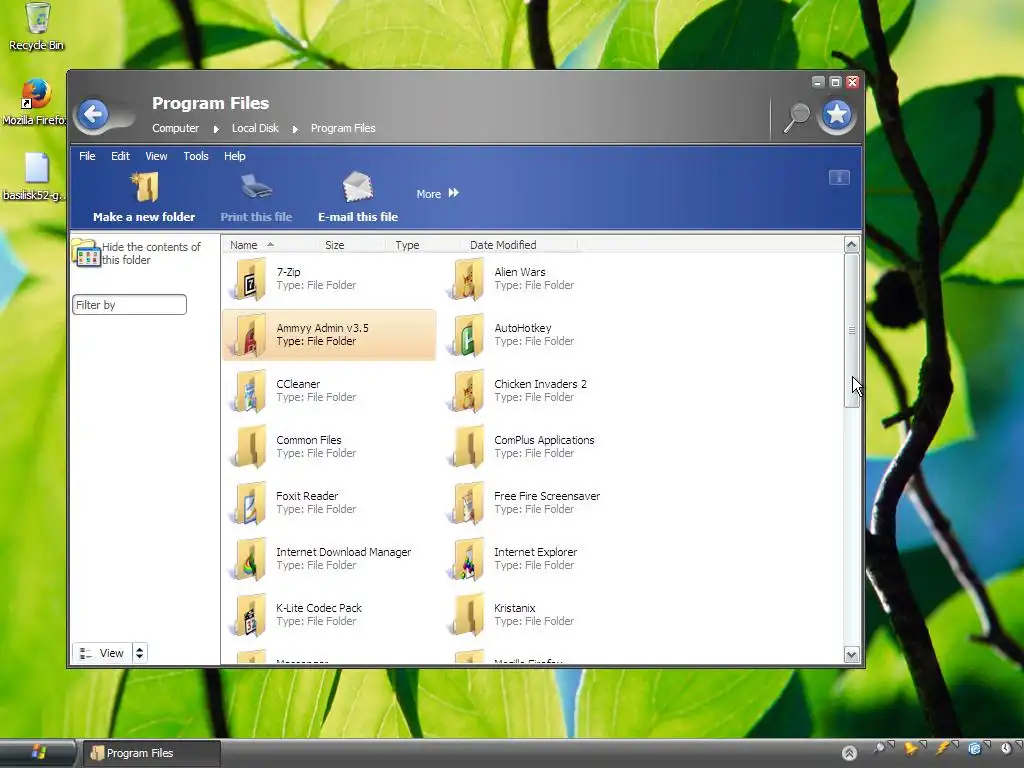
Task: Click the E-mail this file icon
Action: pyautogui.click(x=358, y=187)
